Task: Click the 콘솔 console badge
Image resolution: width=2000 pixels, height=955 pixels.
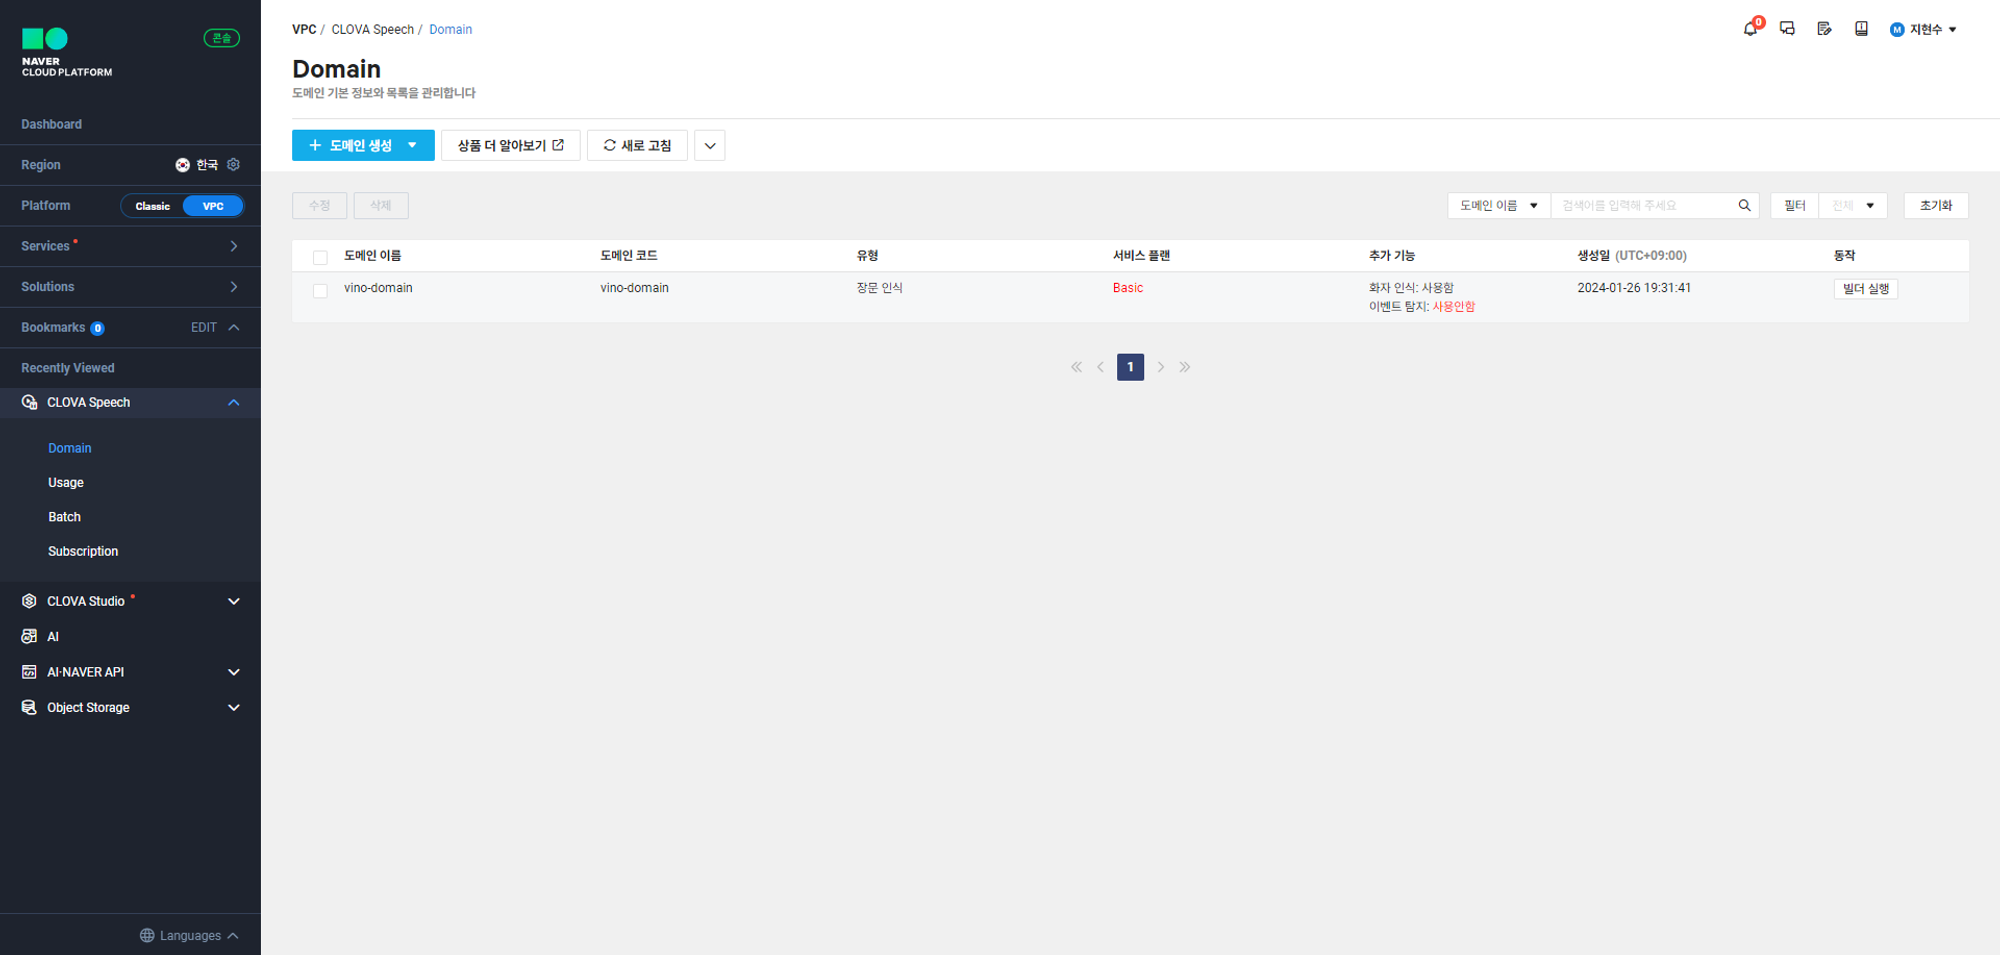Action: click(222, 38)
